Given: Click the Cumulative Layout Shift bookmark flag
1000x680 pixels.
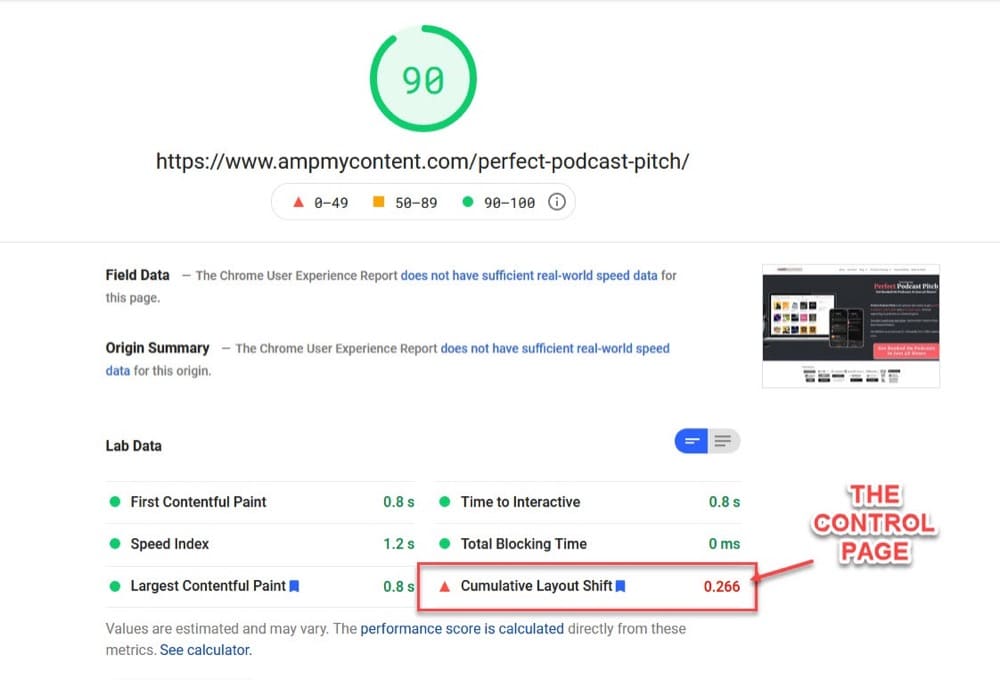Looking at the screenshot, I should pyautogui.click(x=620, y=586).
